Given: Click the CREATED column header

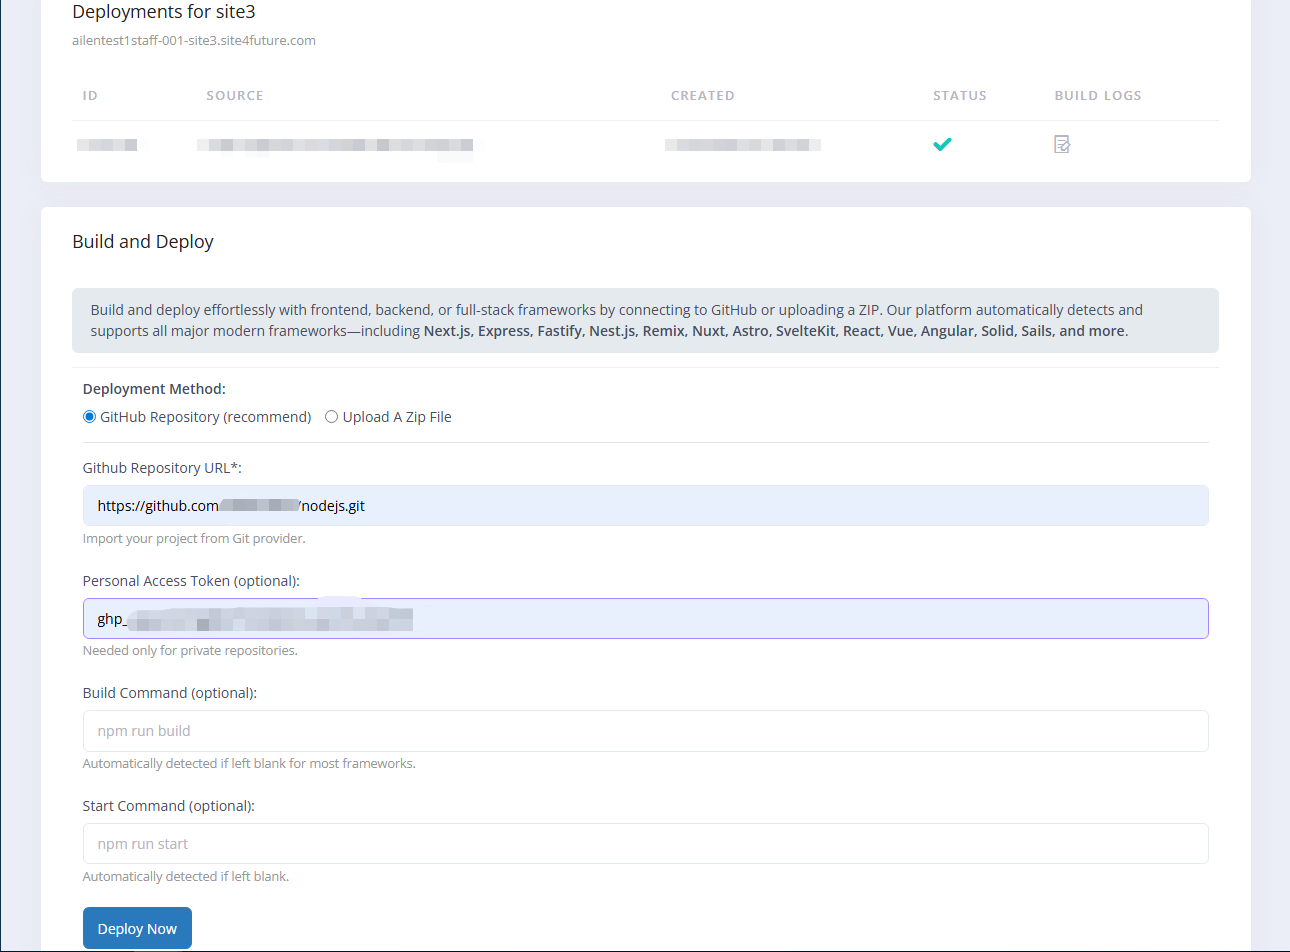Looking at the screenshot, I should click(702, 96).
